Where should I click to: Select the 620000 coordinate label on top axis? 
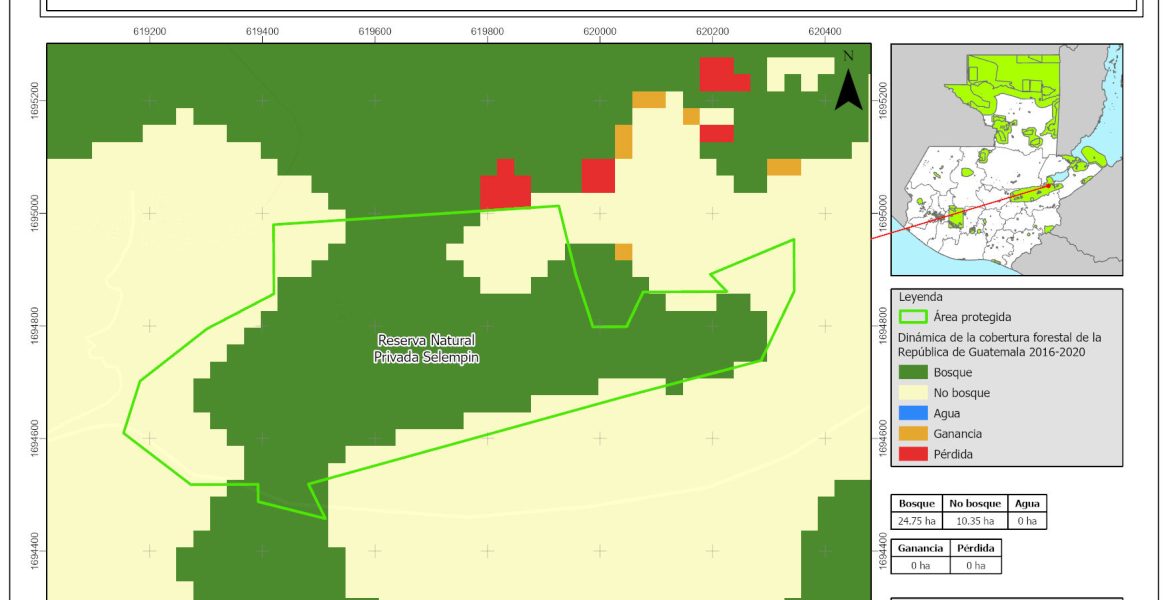tap(599, 31)
